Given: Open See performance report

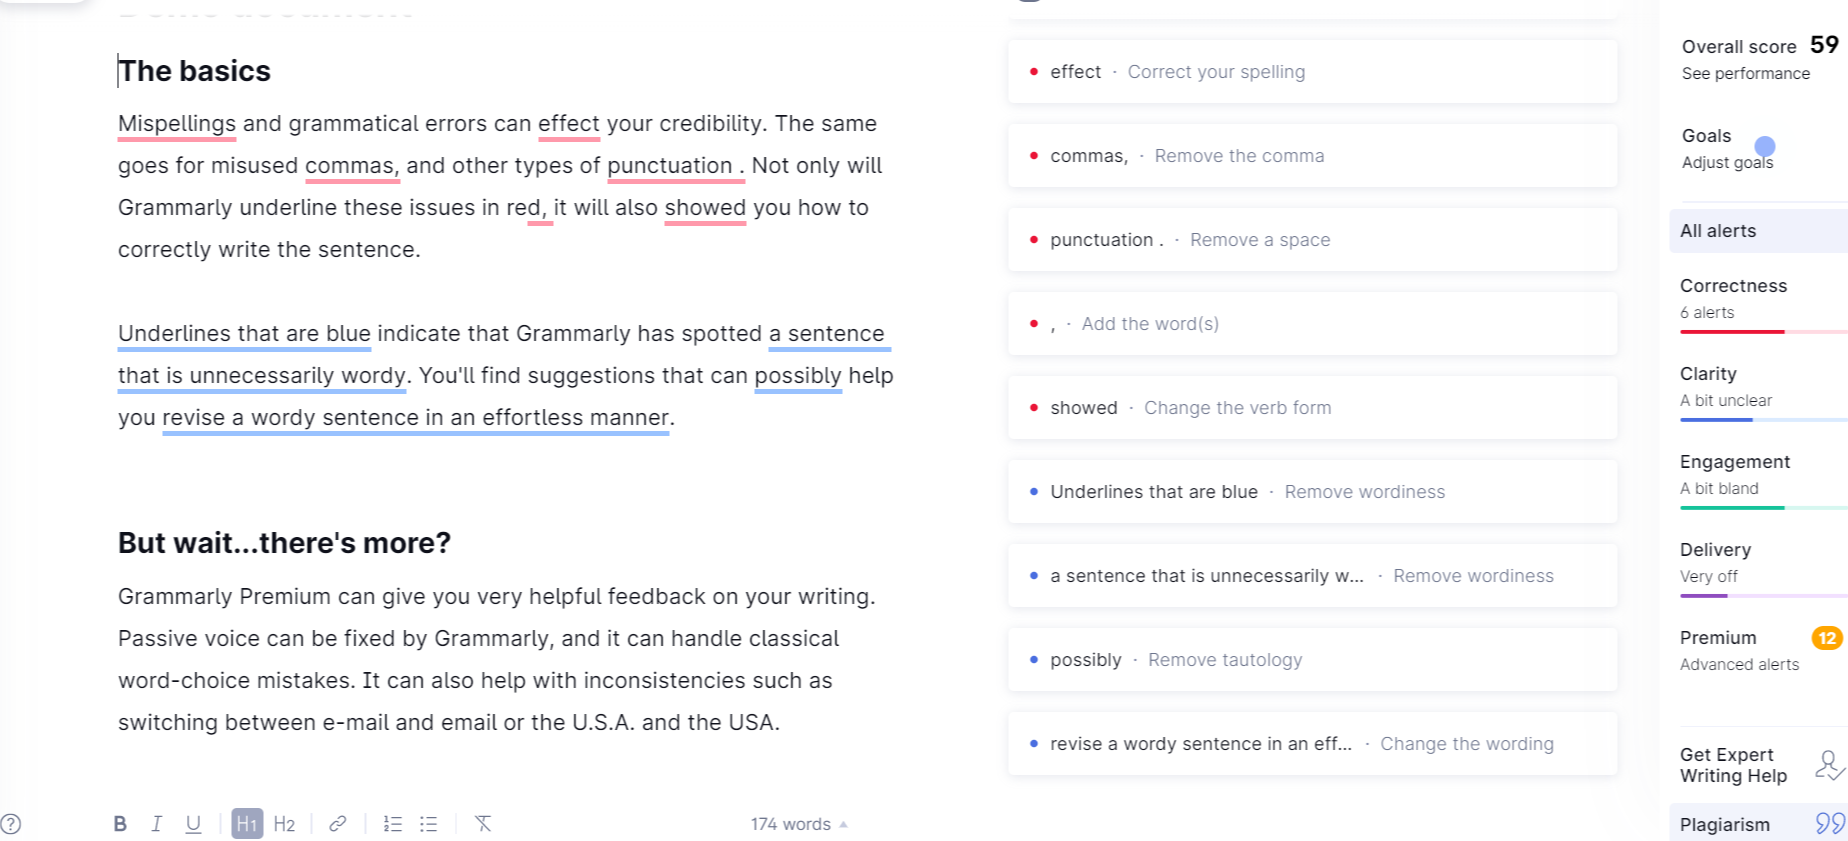Looking at the screenshot, I should pos(1744,73).
